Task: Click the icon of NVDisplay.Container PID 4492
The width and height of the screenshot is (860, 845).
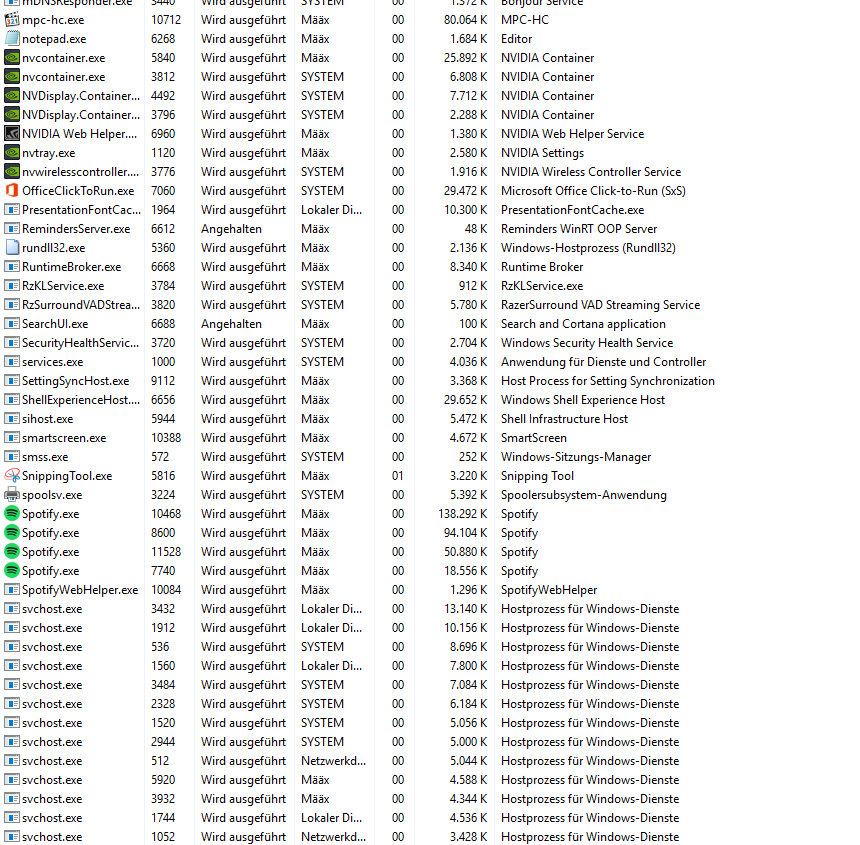Action: coord(12,96)
